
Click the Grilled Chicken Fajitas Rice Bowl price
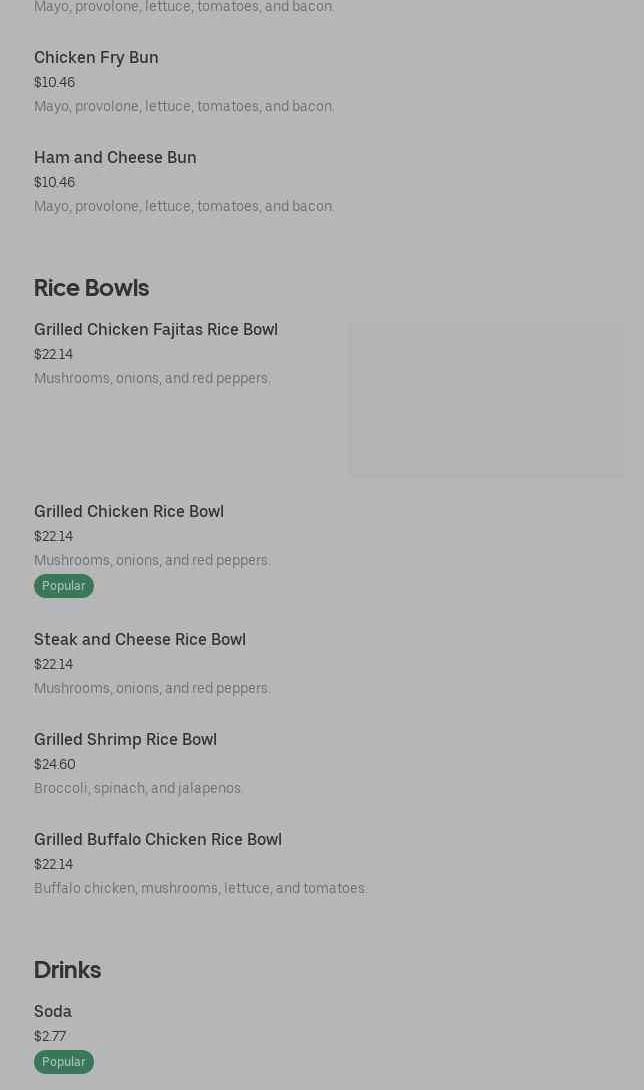53,355
